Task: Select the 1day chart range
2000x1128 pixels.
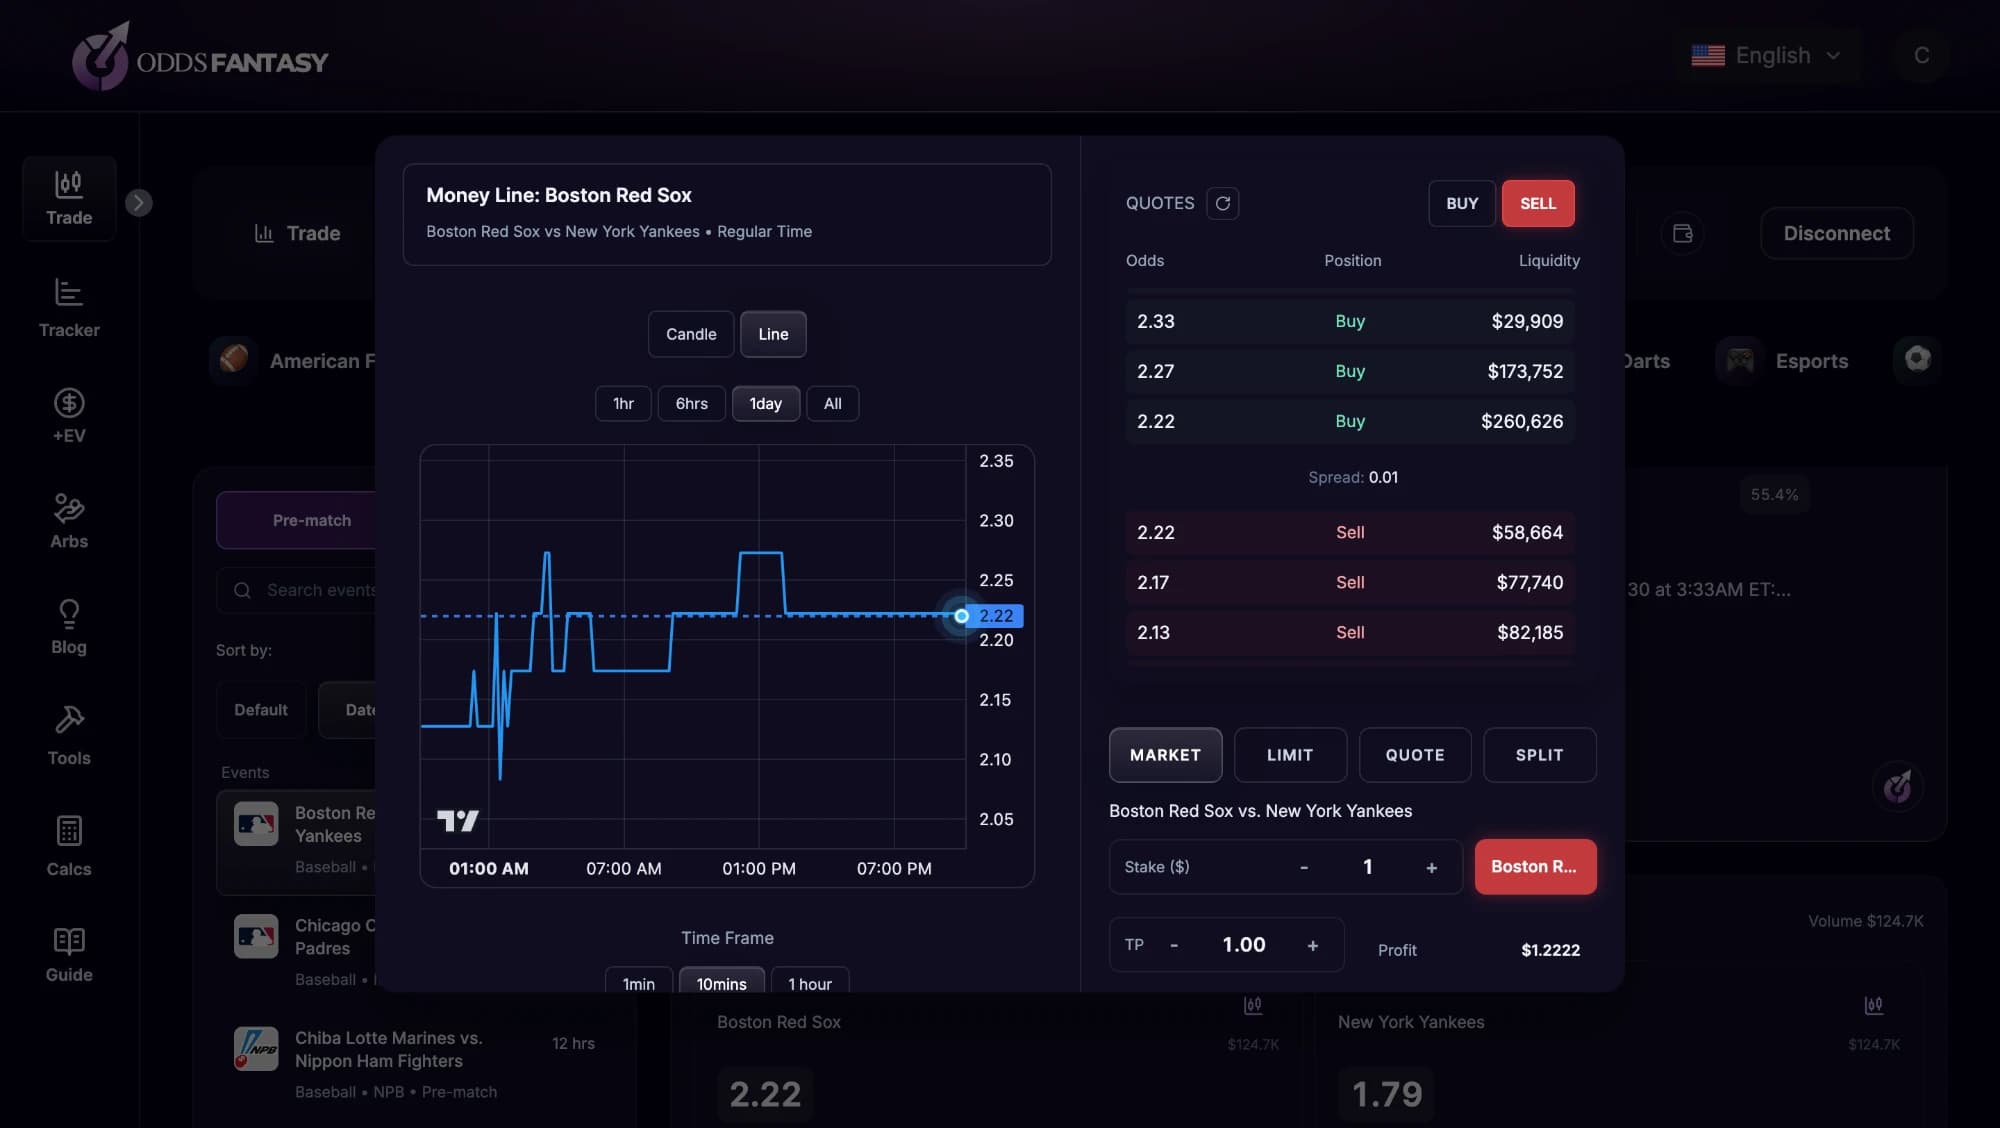Action: (766, 403)
